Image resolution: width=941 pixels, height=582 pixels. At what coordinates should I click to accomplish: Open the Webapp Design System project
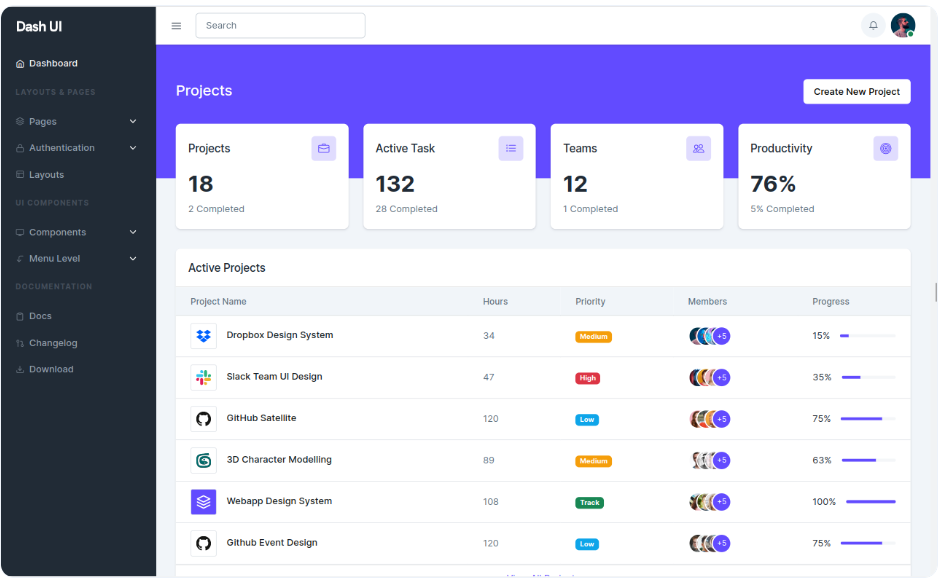tap(279, 501)
